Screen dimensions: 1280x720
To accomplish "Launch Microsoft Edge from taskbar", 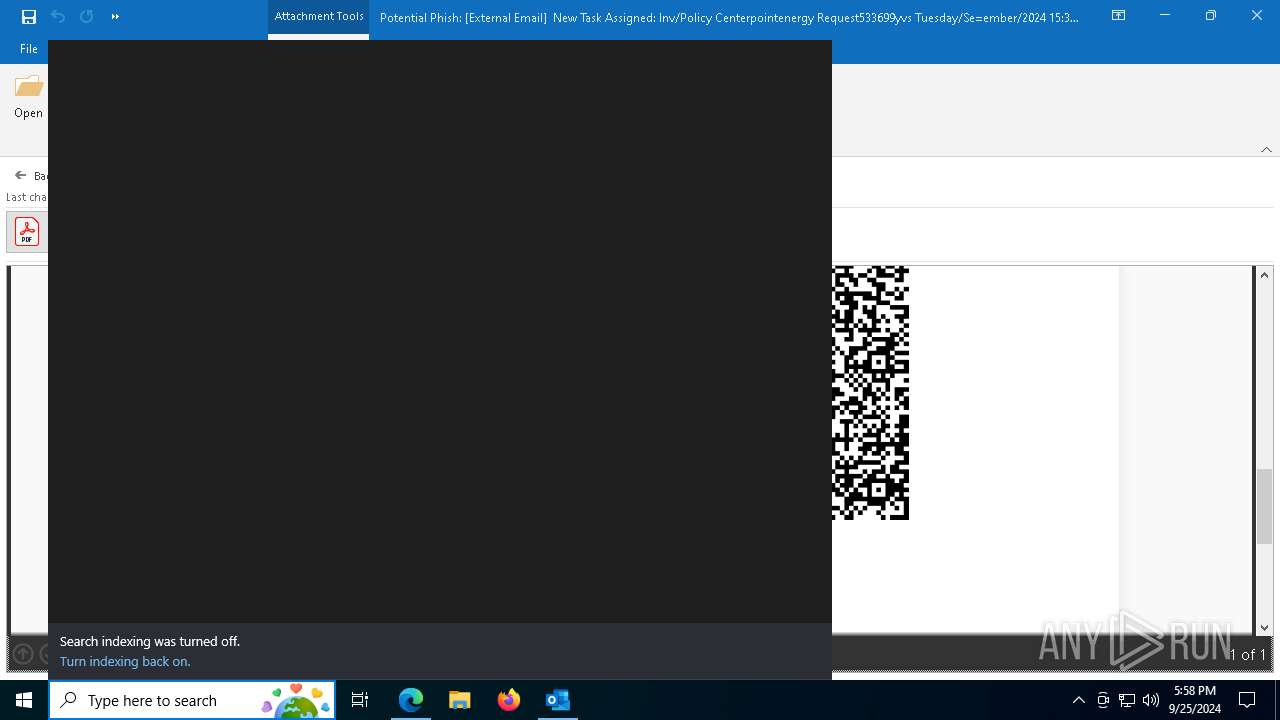I will coord(411,700).
